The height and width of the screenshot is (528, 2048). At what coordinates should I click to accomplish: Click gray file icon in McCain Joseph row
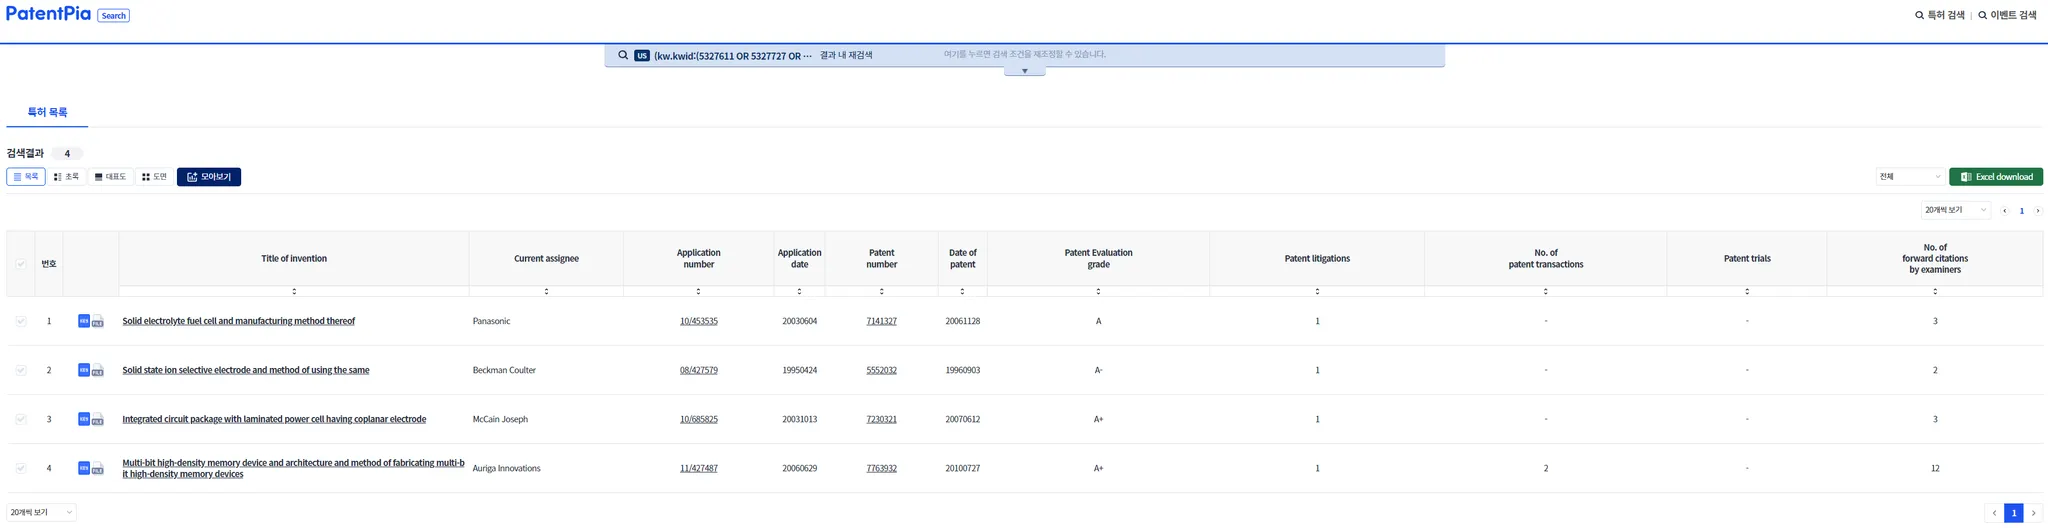pos(98,420)
